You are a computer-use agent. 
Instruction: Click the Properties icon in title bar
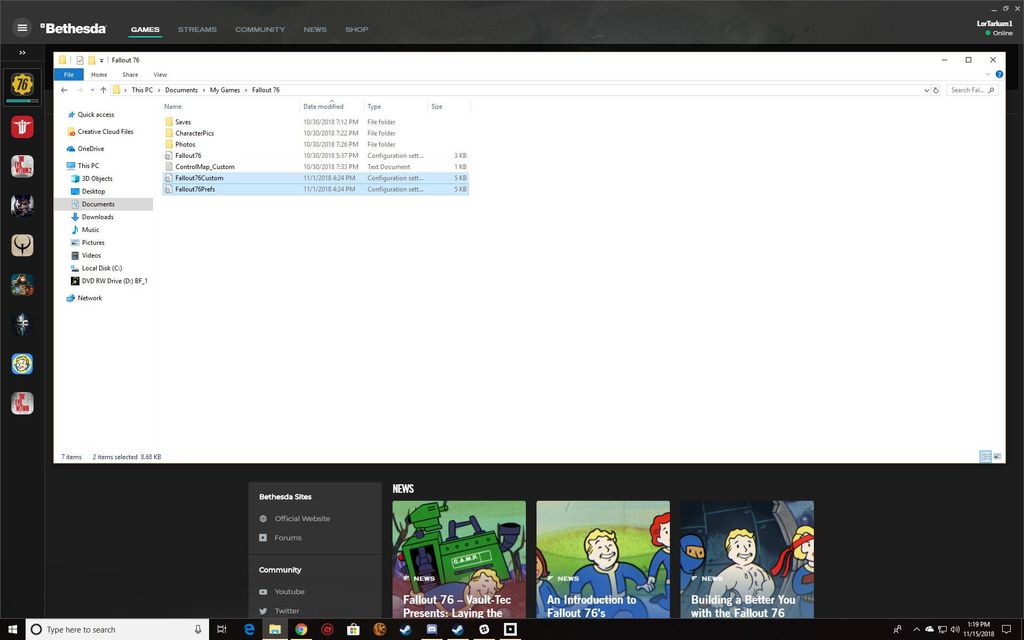tap(80, 60)
